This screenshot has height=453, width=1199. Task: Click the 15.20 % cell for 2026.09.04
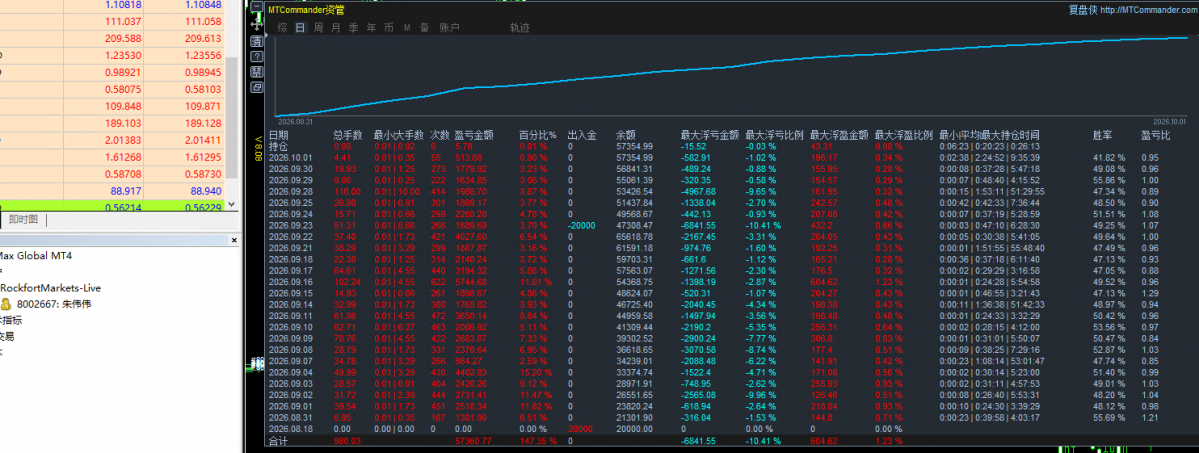(x=536, y=373)
